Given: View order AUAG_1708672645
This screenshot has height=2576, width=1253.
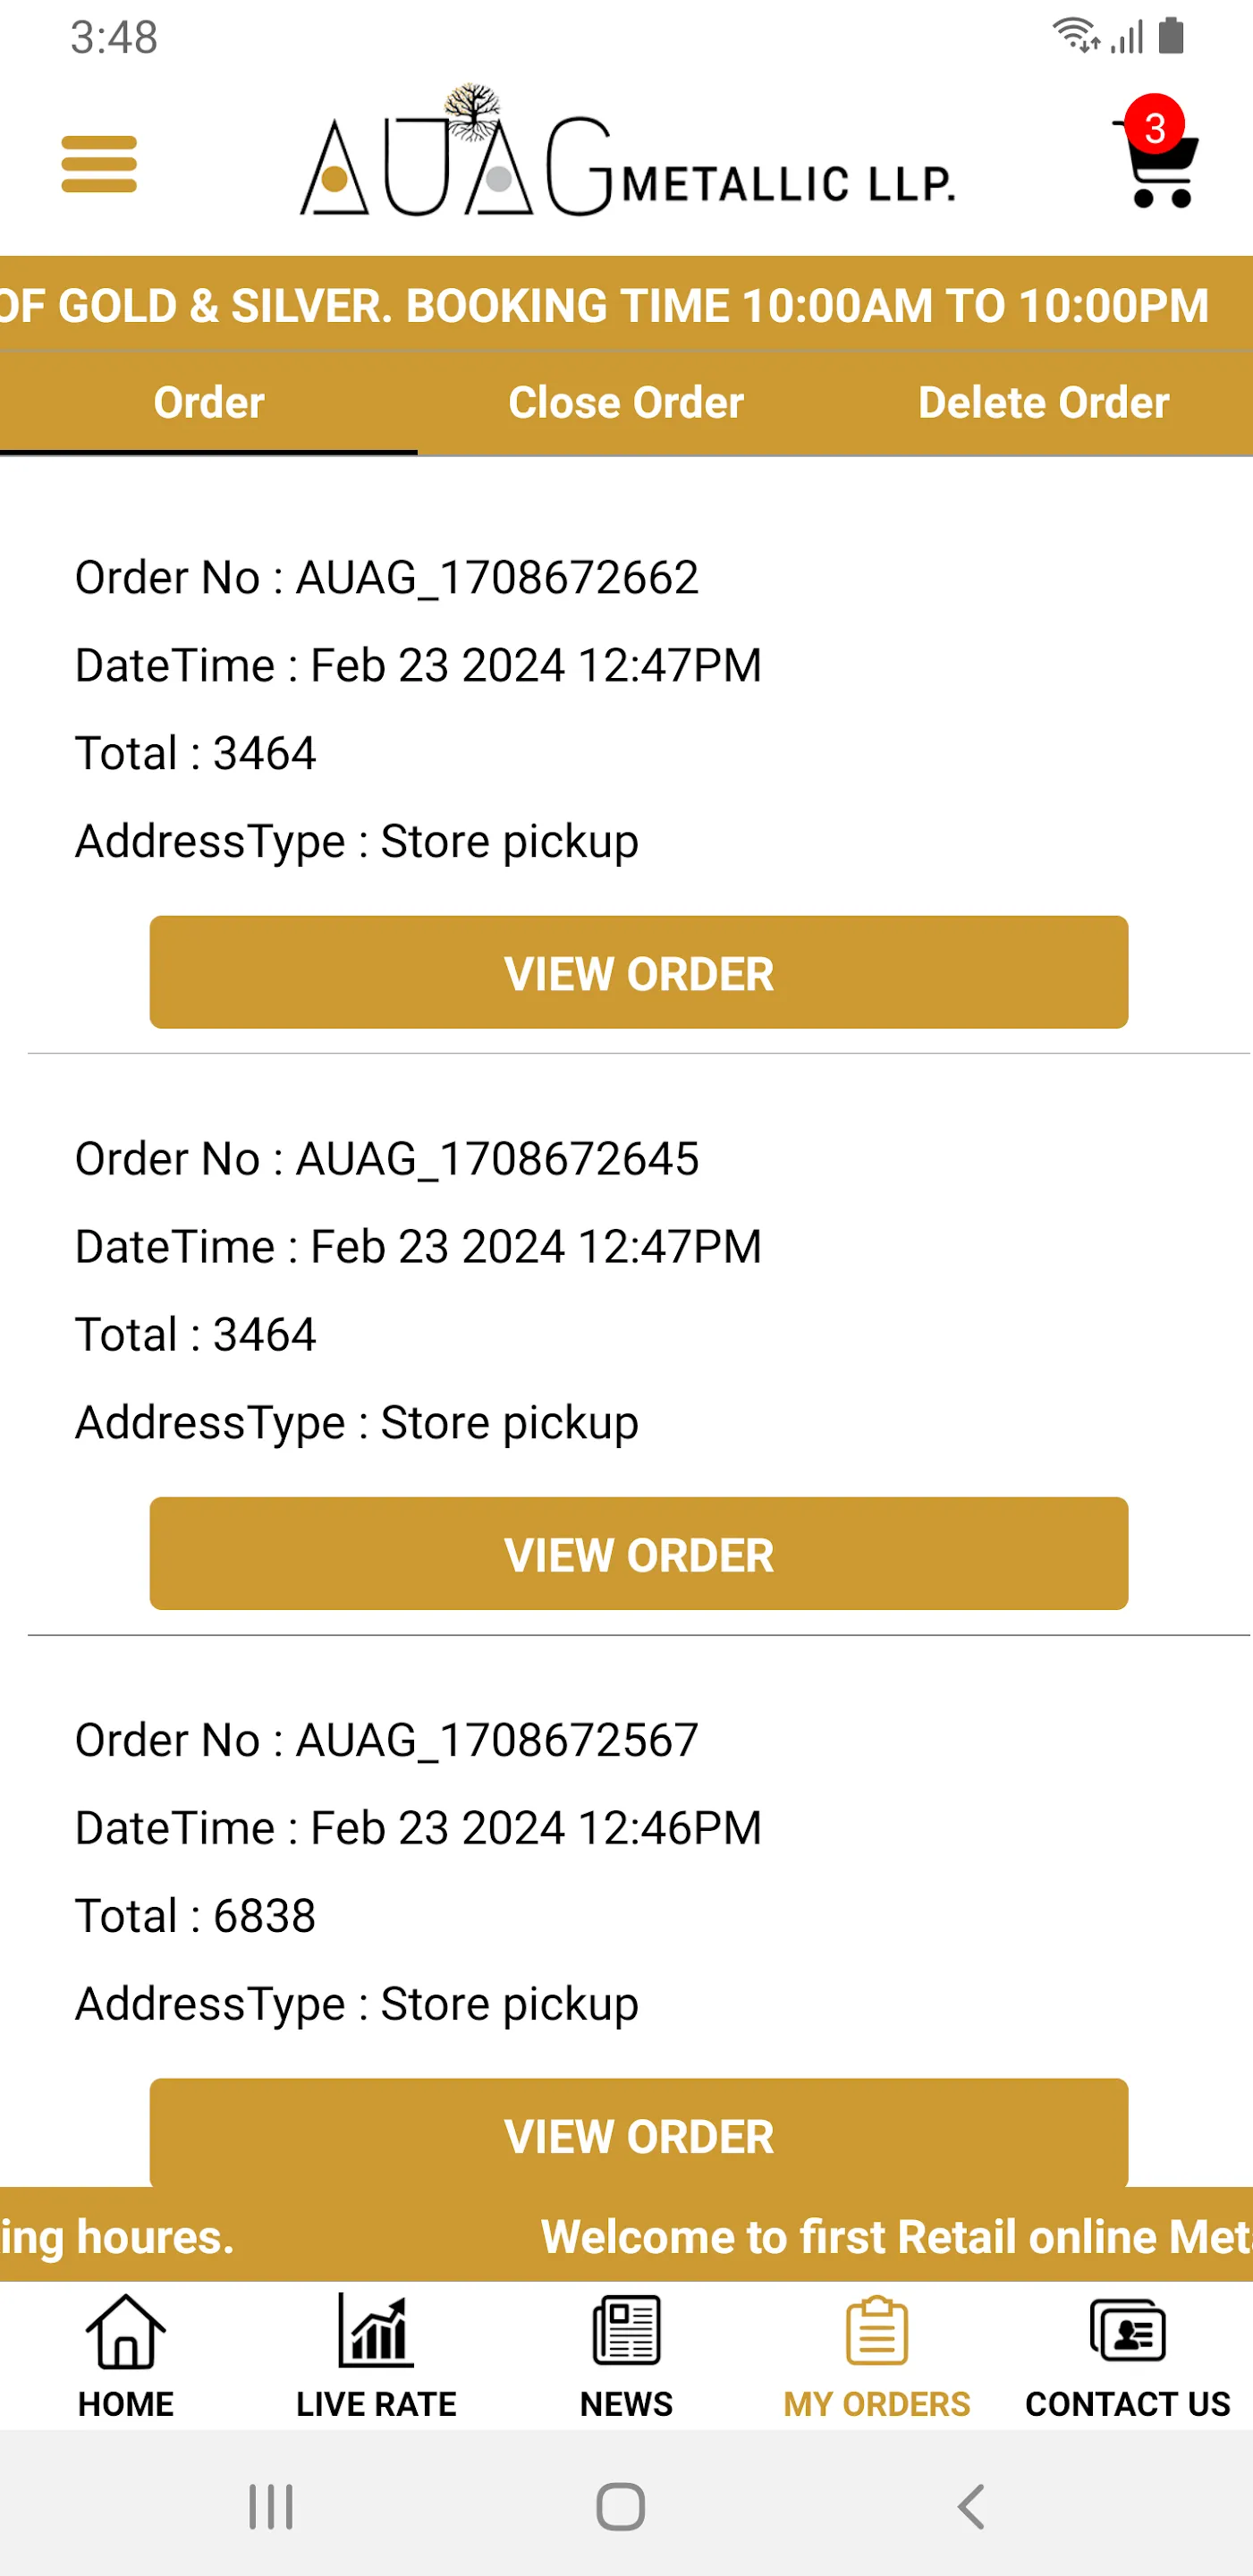Looking at the screenshot, I should (639, 1554).
